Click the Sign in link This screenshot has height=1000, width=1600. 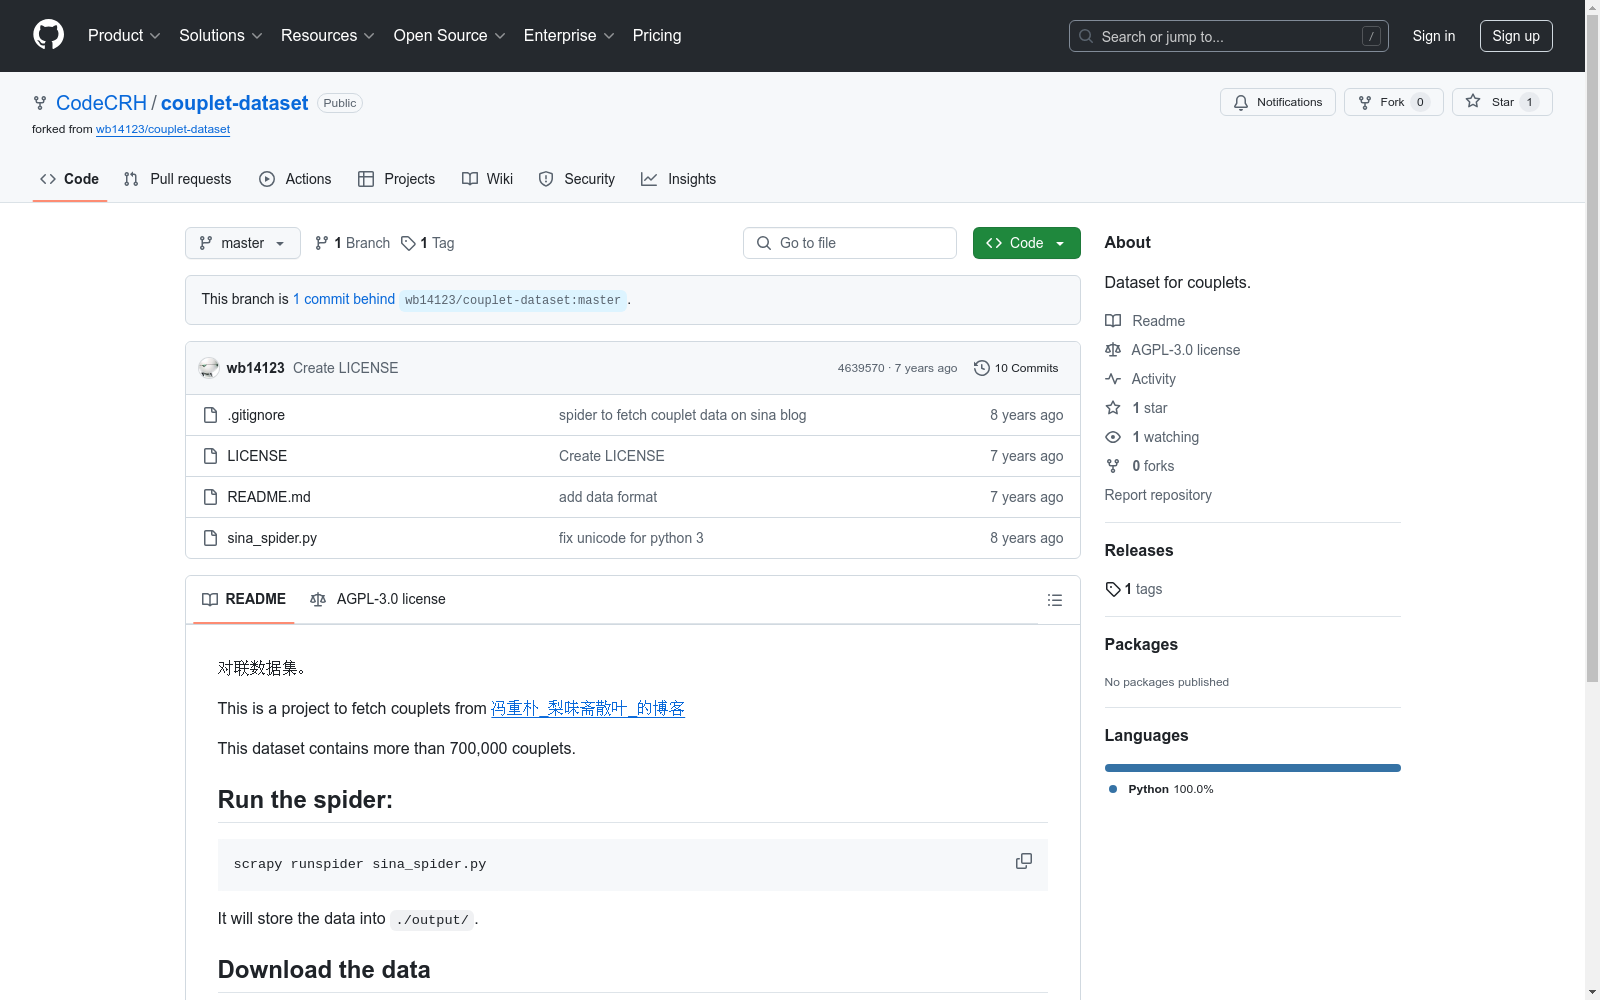point(1434,36)
